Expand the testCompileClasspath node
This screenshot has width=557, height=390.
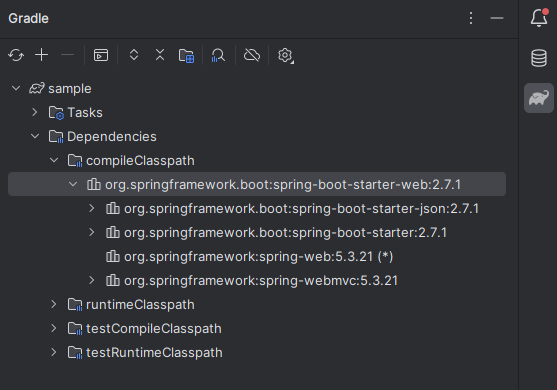[x=54, y=328]
